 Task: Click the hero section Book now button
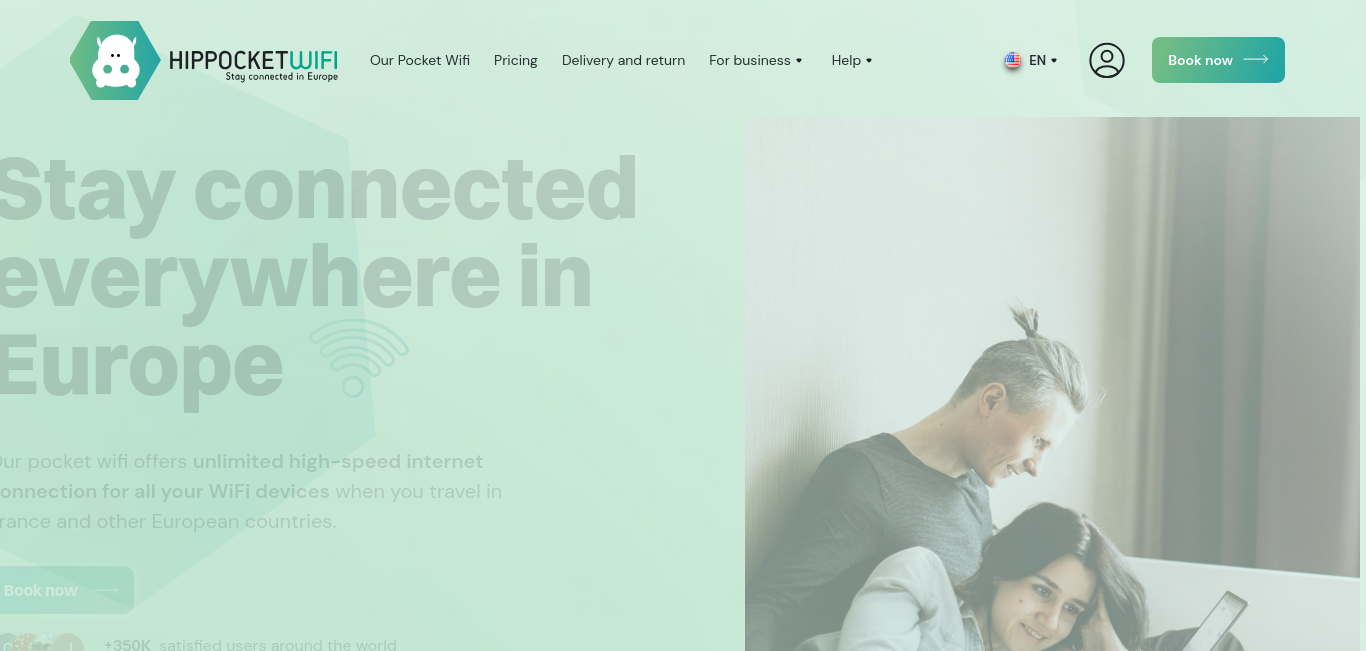click(62, 590)
